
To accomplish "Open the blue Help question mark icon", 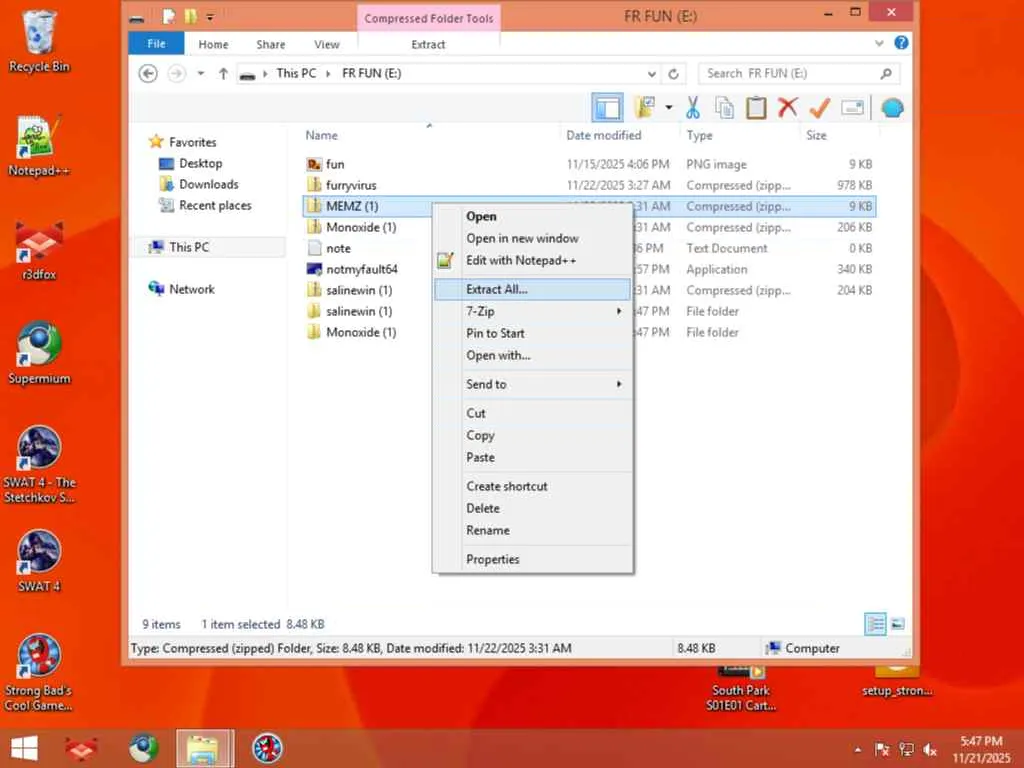I will point(901,43).
